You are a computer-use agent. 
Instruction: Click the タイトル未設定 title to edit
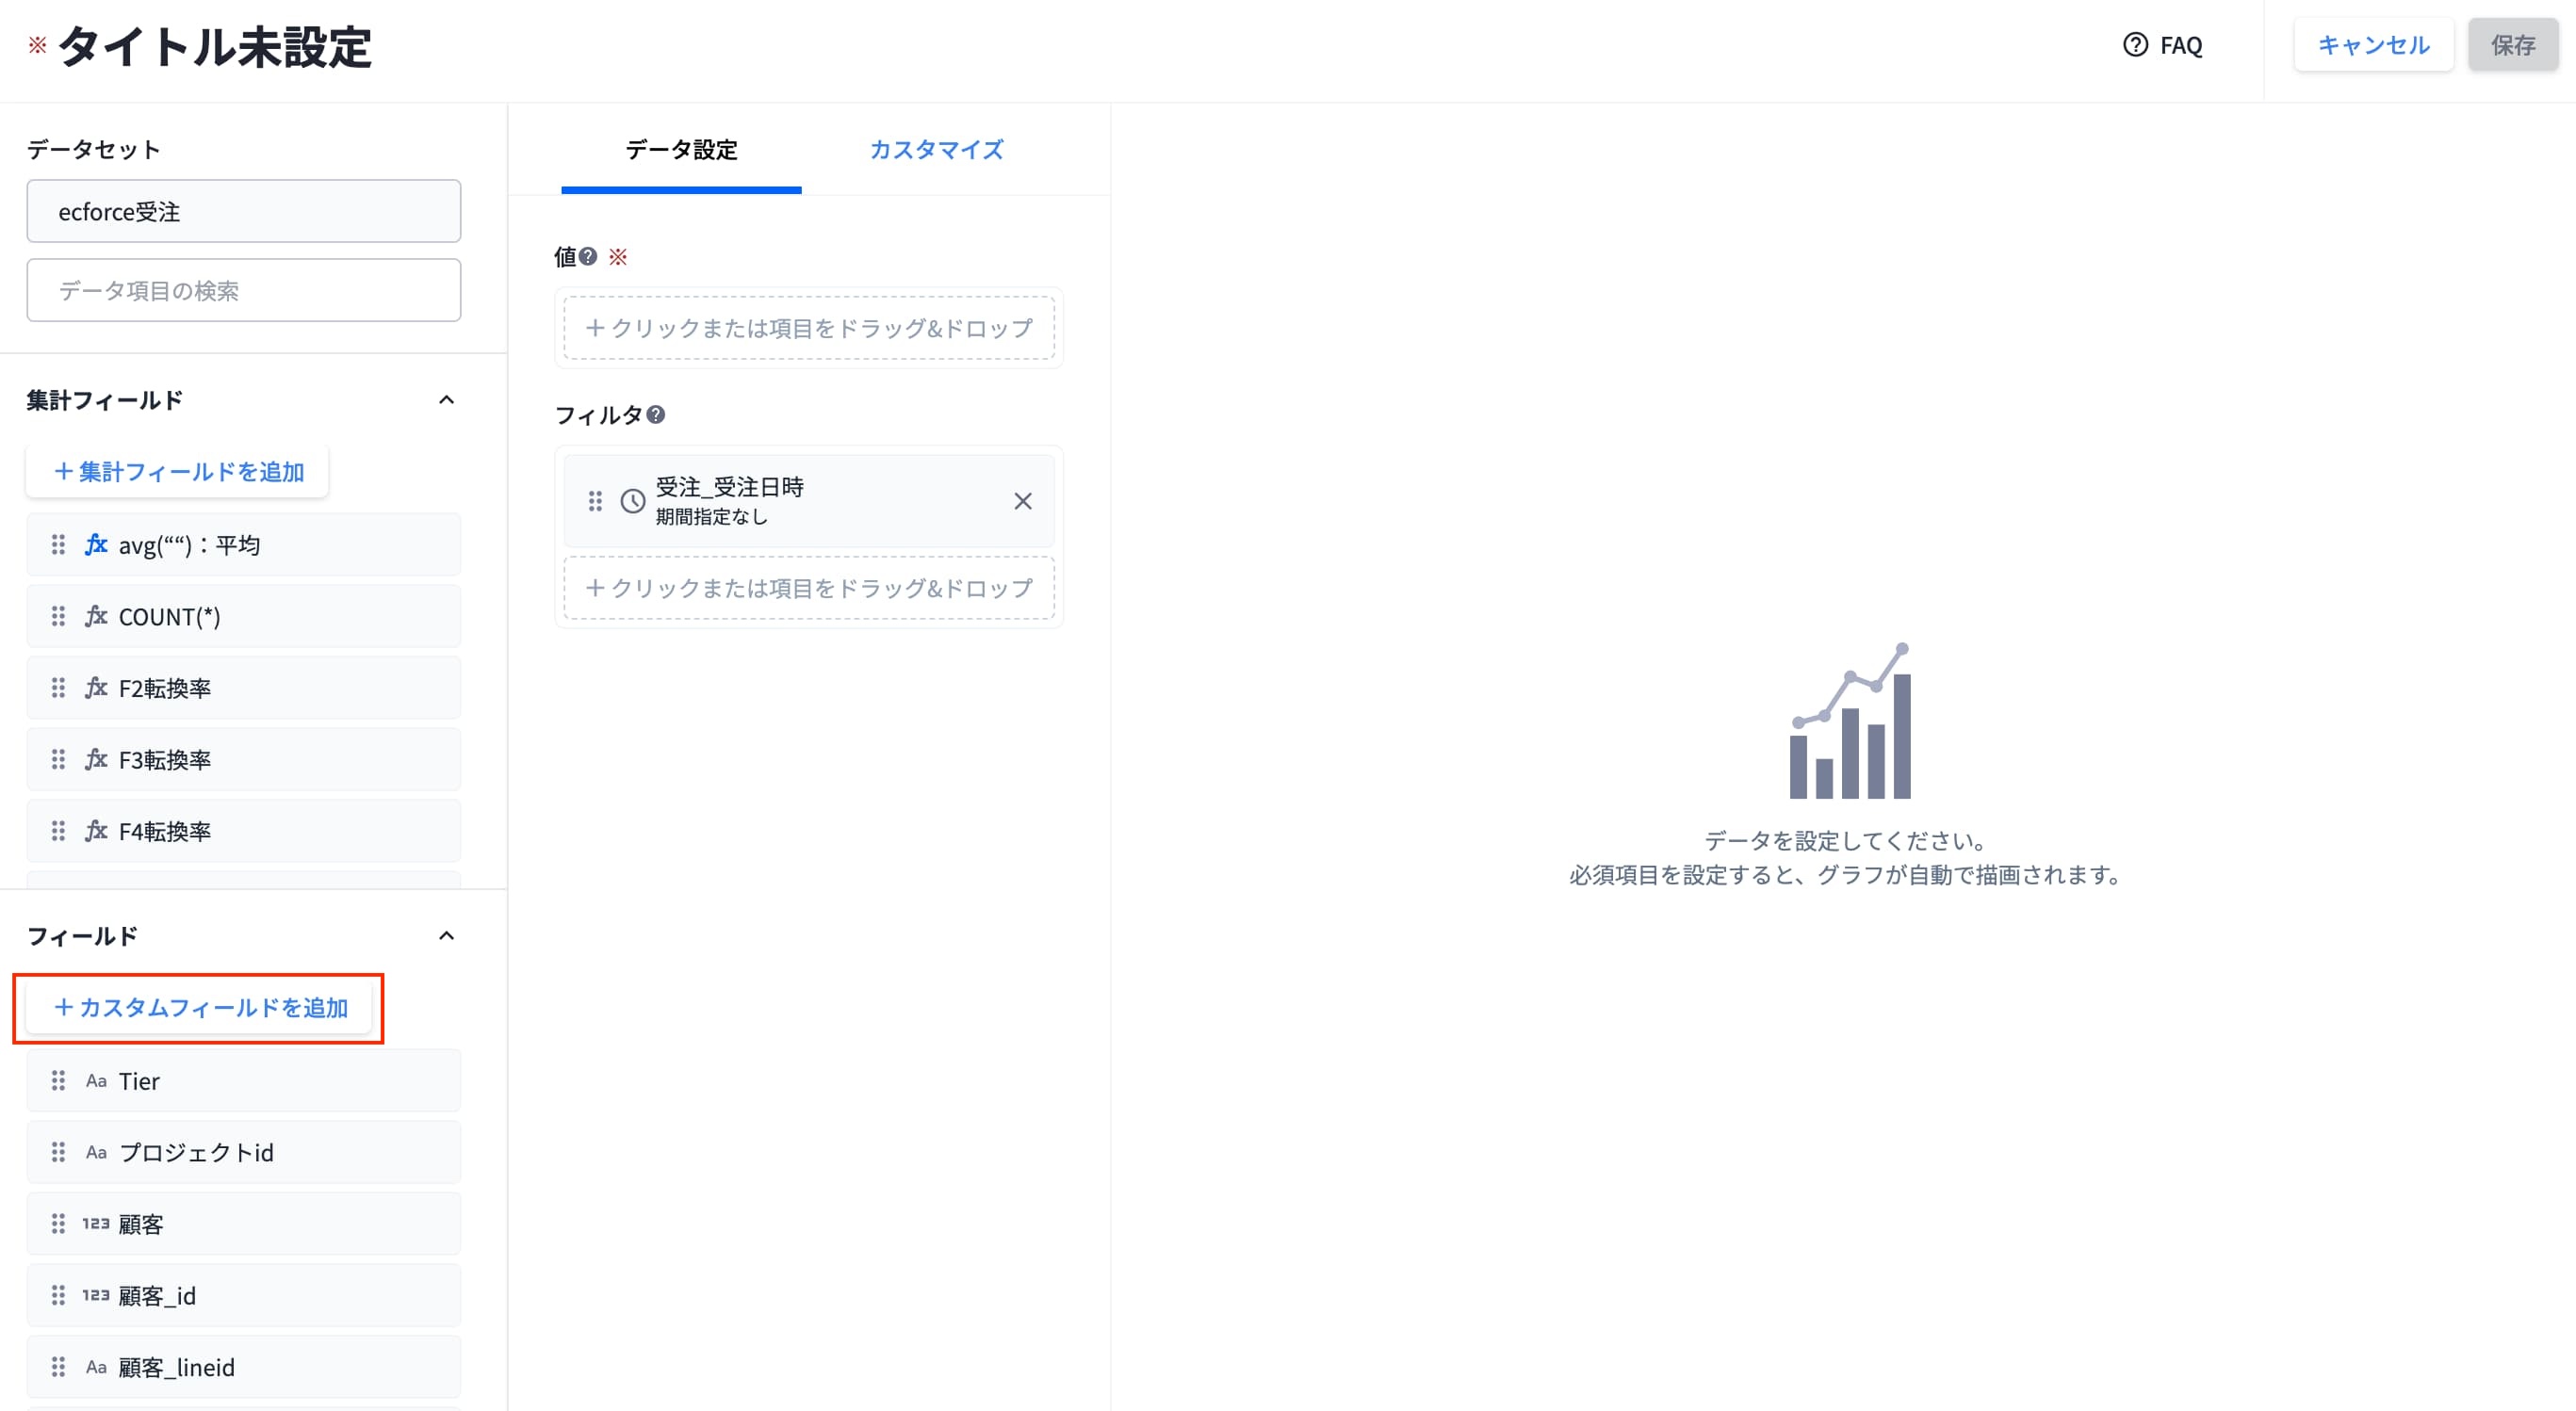point(215,47)
